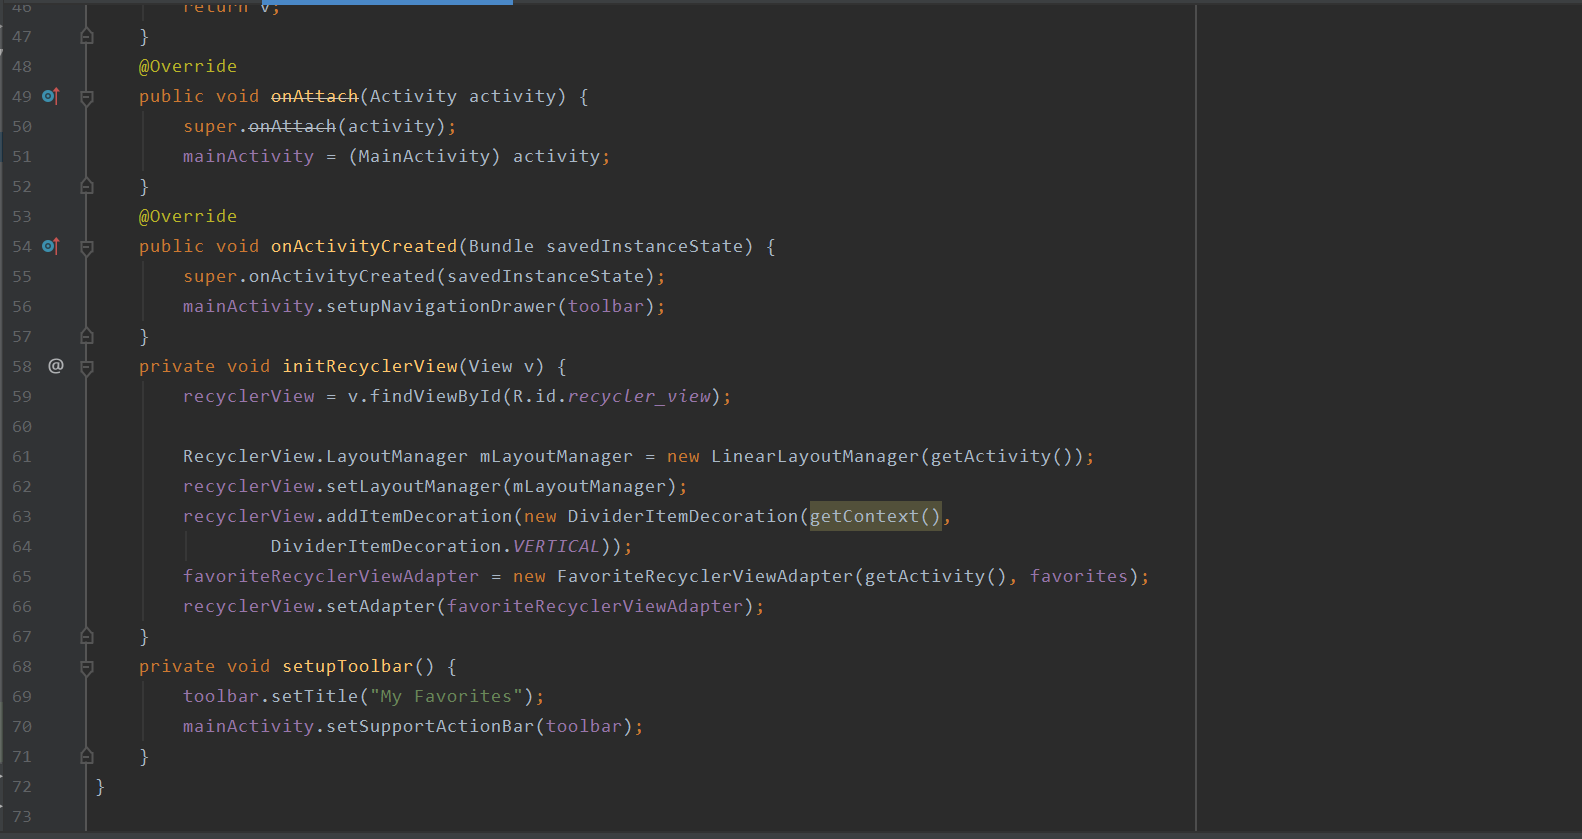Viewport: 1582px width, 839px height.
Task: Click the "My Favorites" string literal
Action: [x=446, y=696]
